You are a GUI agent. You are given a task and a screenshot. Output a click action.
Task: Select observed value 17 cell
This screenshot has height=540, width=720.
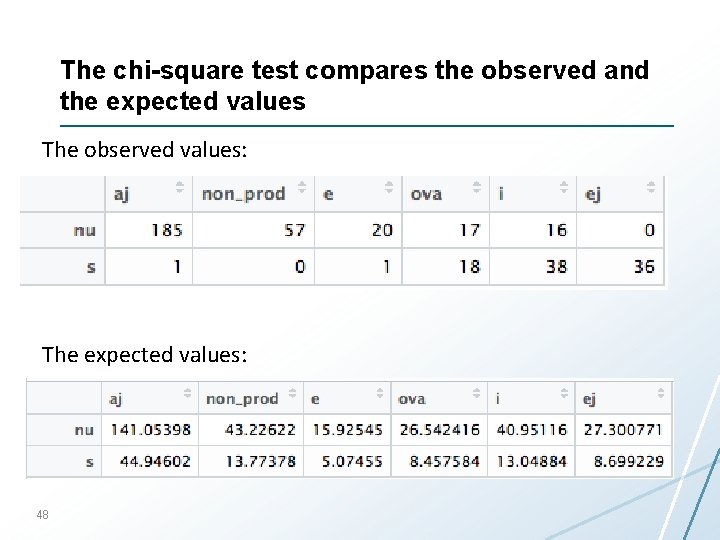coord(446,230)
